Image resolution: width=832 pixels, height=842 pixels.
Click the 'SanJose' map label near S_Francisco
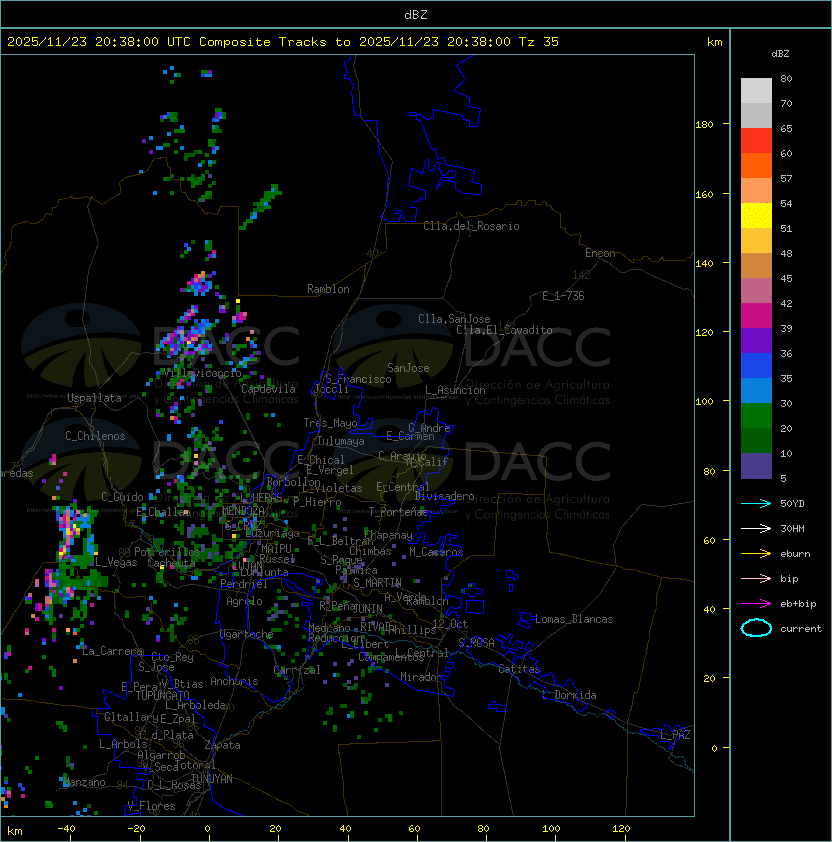point(408,368)
